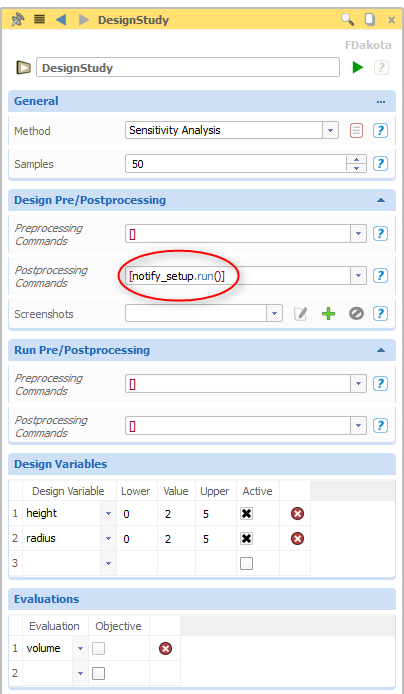Uncheck Active for the radius variable
This screenshot has height=694, width=404.
click(x=246, y=539)
